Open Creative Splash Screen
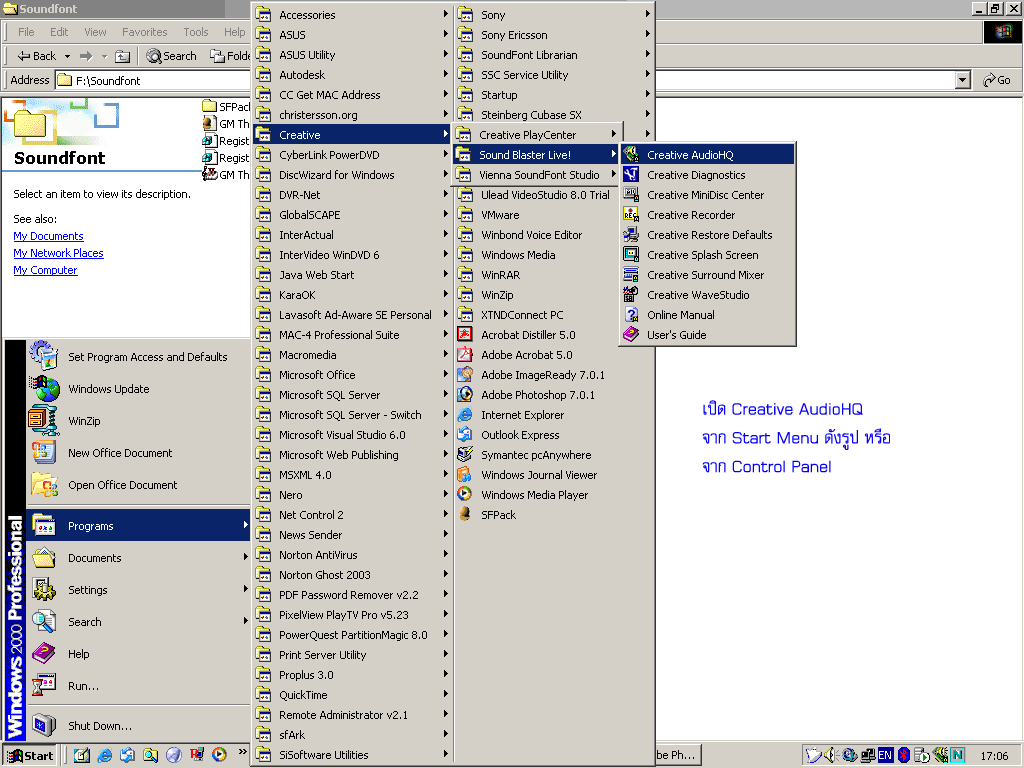This screenshot has width=1024, height=768. (x=707, y=255)
